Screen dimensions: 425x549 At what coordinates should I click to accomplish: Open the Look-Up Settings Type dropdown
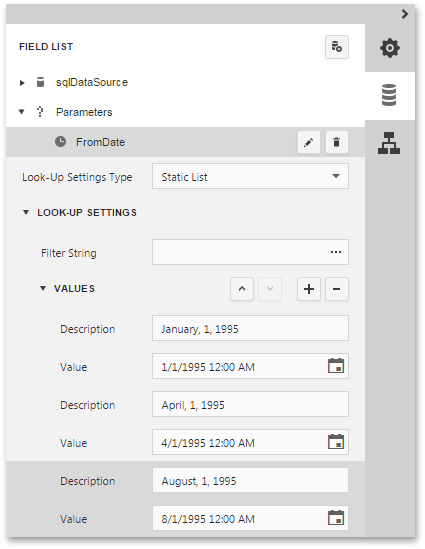click(250, 176)
